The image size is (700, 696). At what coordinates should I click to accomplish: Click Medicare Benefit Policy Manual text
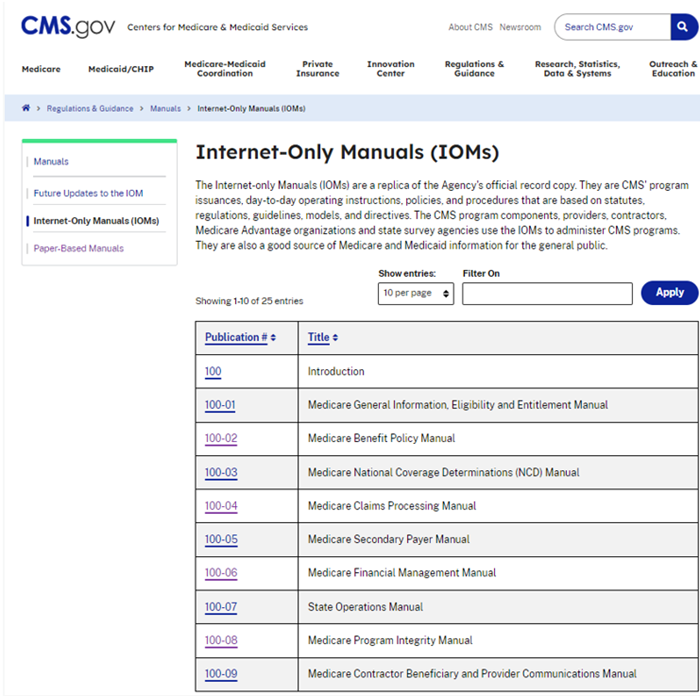click(x=381, y=438)
